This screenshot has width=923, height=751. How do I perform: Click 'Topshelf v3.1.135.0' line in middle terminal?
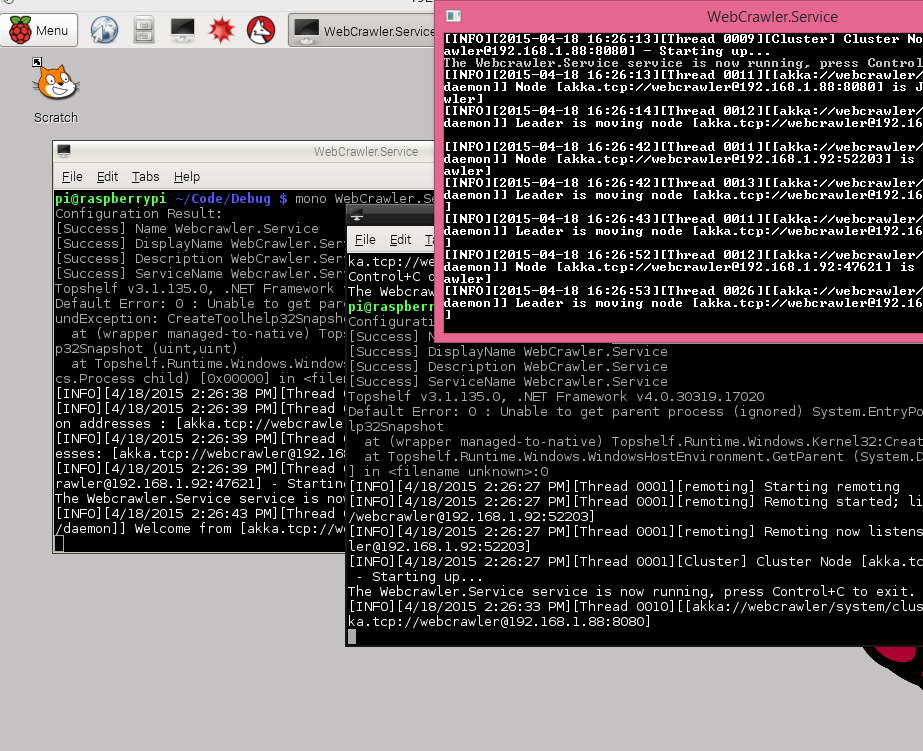[x=556, y=397]
